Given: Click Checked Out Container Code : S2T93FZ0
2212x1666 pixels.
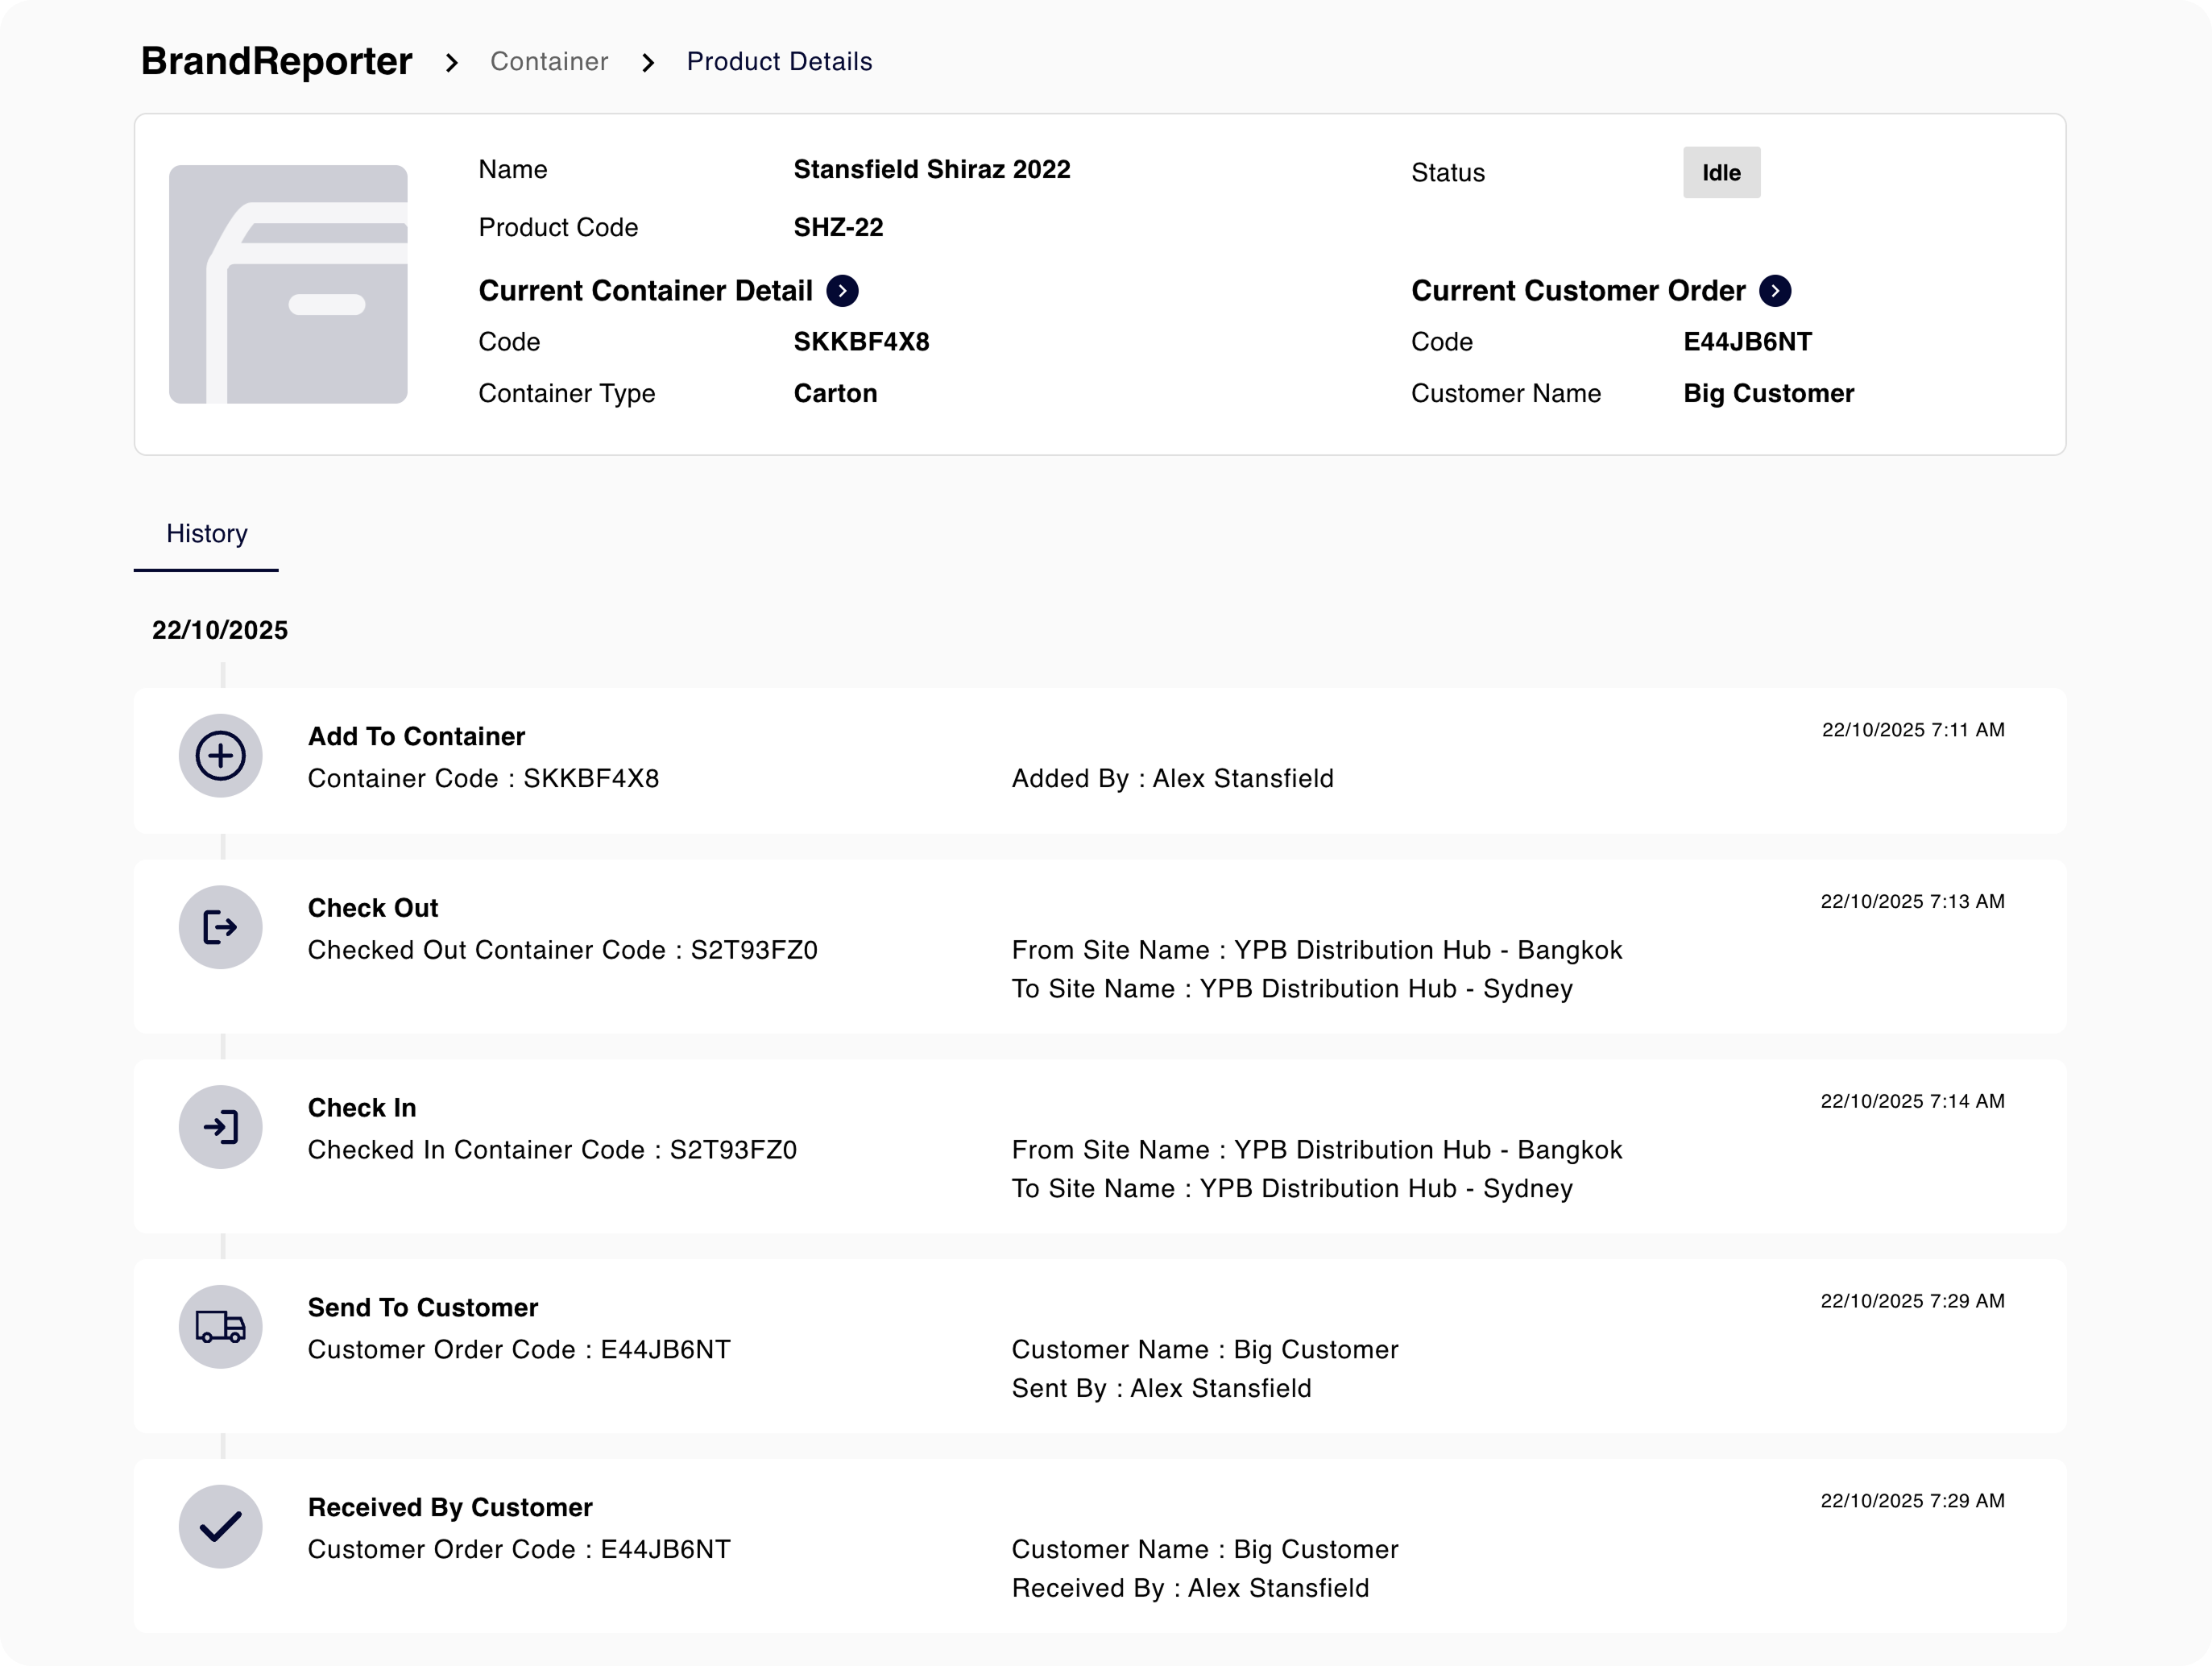Looking at the screenshot, I should coord(562,951).
